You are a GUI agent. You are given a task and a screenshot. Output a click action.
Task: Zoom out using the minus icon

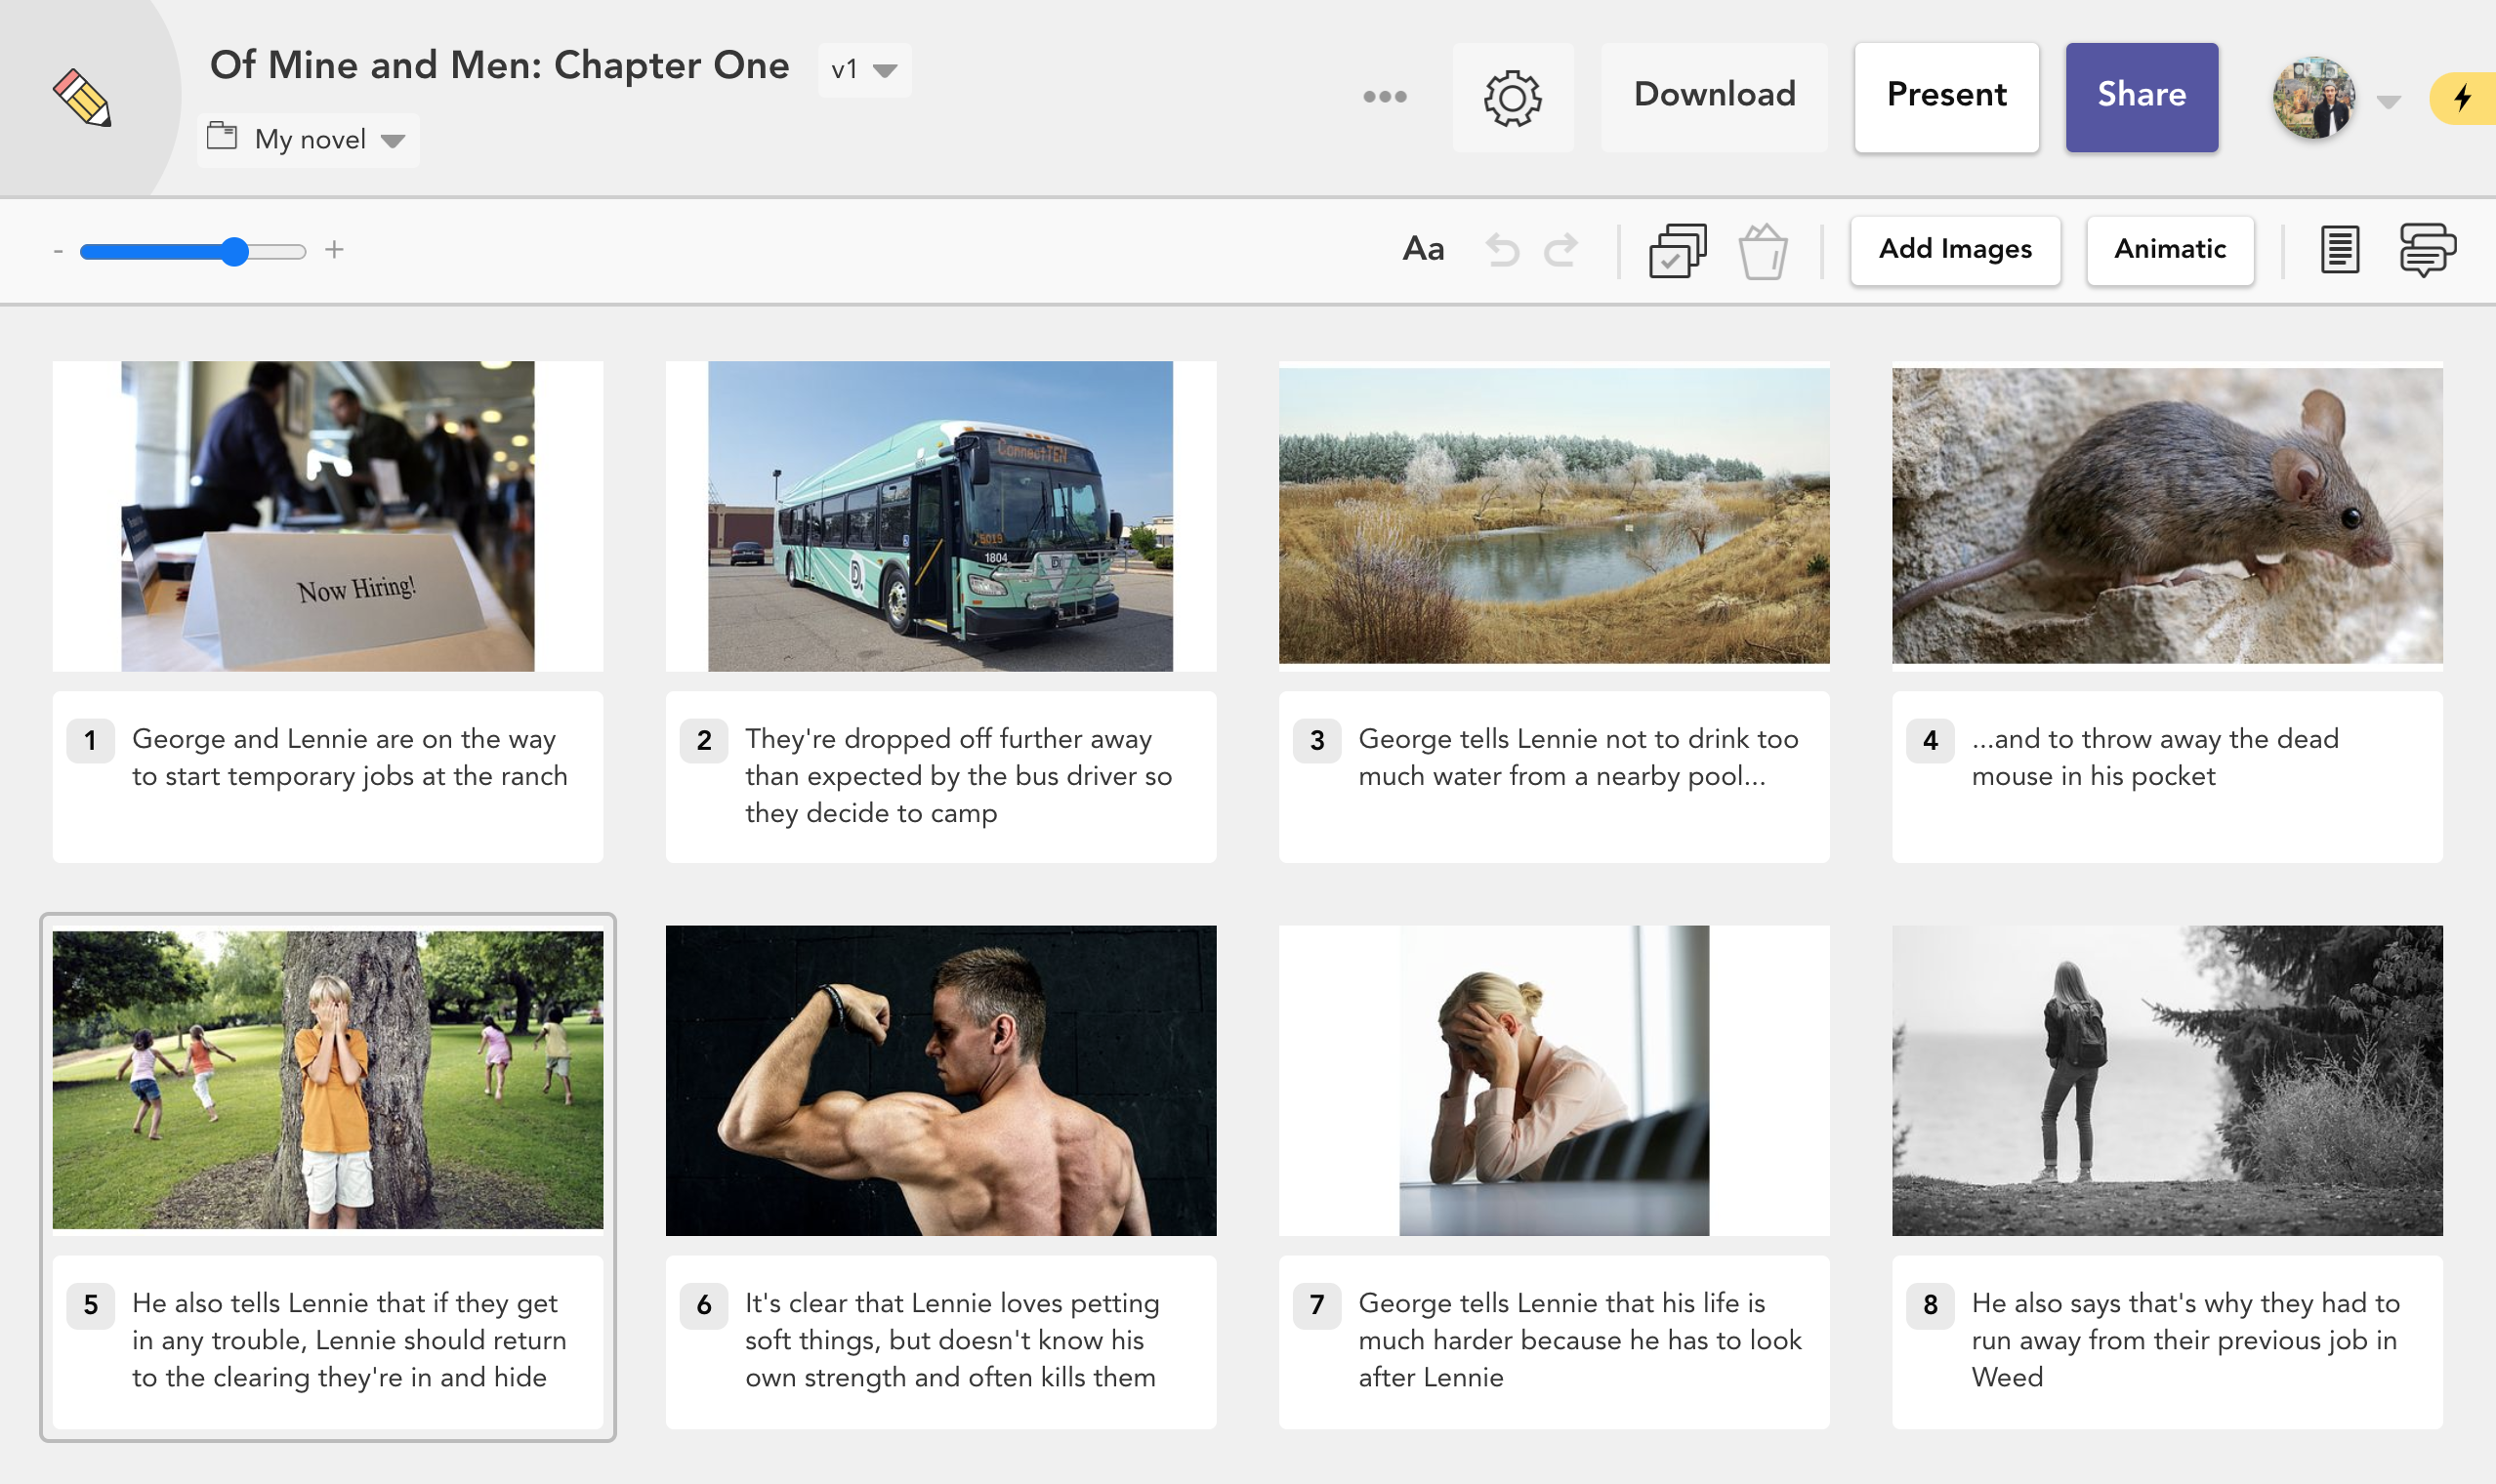tap(58, 249)
